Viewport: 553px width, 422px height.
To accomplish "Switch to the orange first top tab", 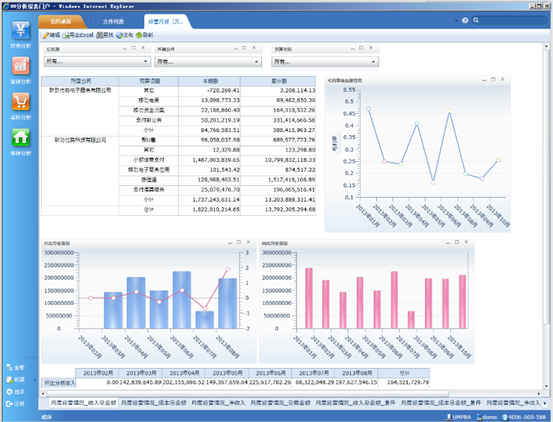I will click(61, 22).
